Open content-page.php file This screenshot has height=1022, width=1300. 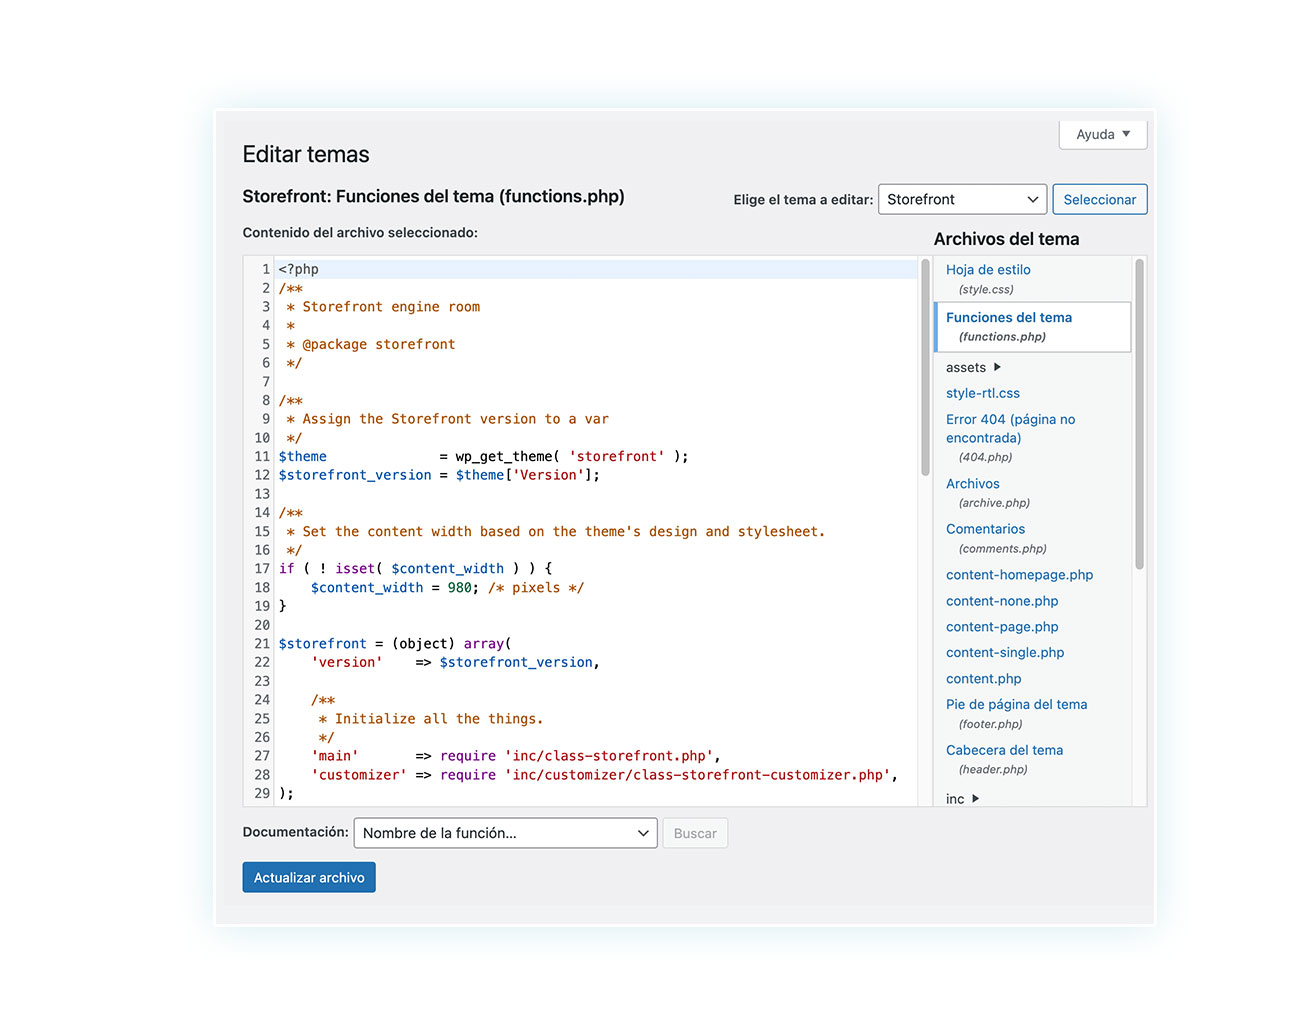(1002, 627)
